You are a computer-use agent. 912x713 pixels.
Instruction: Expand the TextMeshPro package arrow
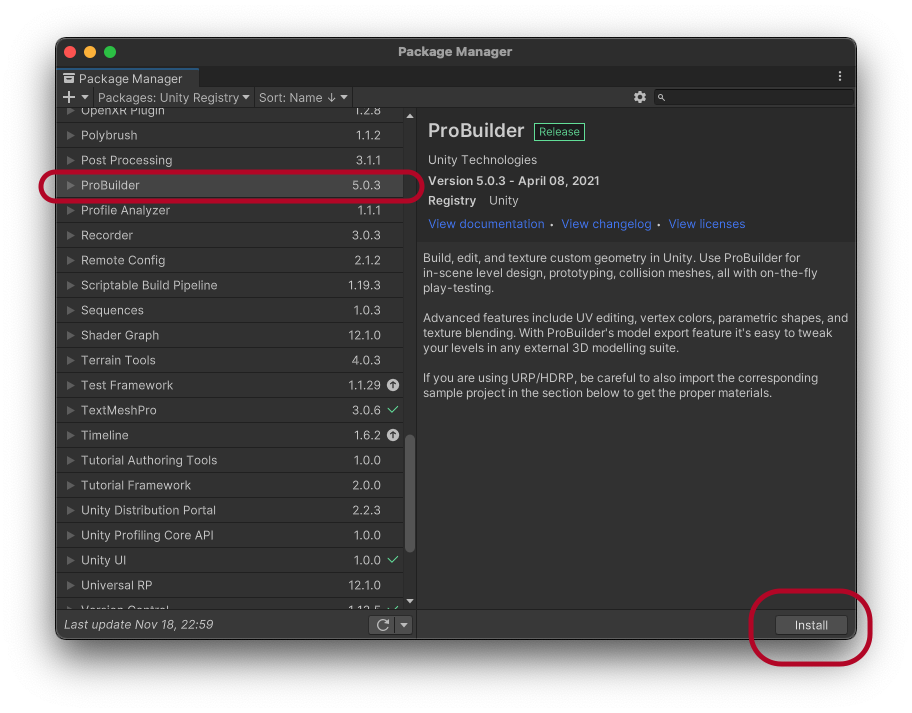click(x=70, y=410)
